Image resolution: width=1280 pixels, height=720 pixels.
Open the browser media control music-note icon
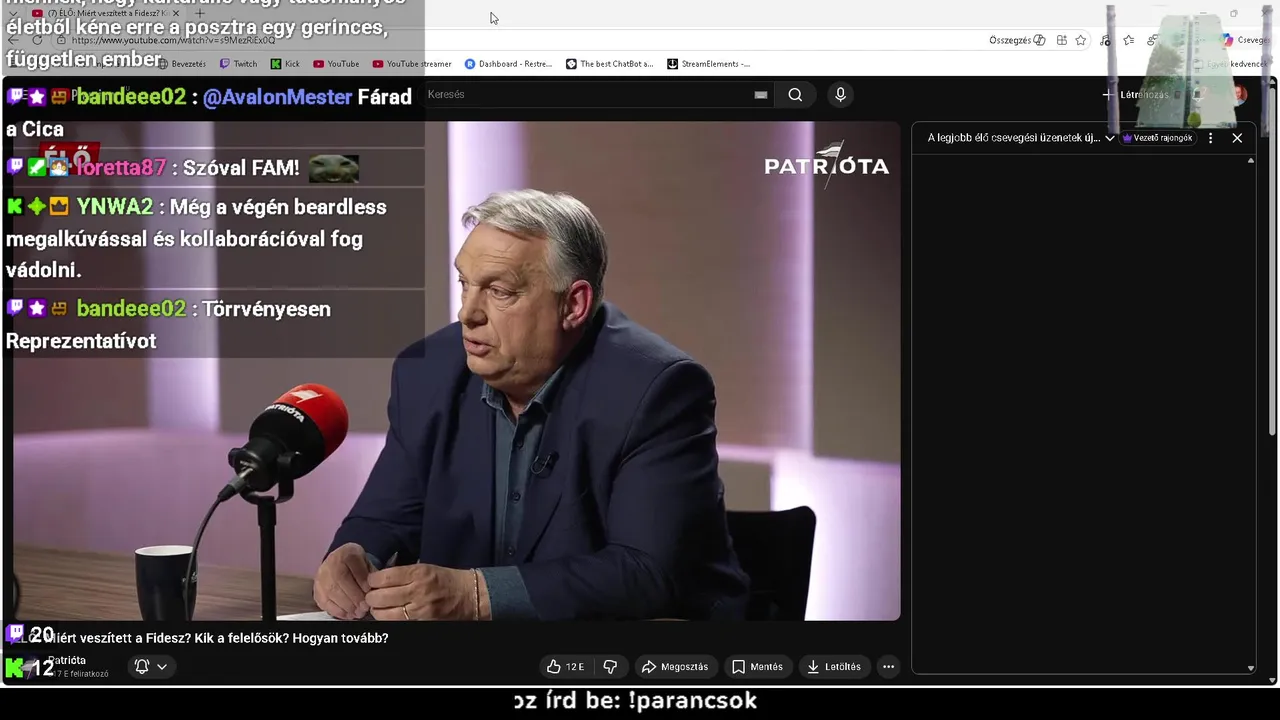pyautogui.click(x=1105, y=40)
